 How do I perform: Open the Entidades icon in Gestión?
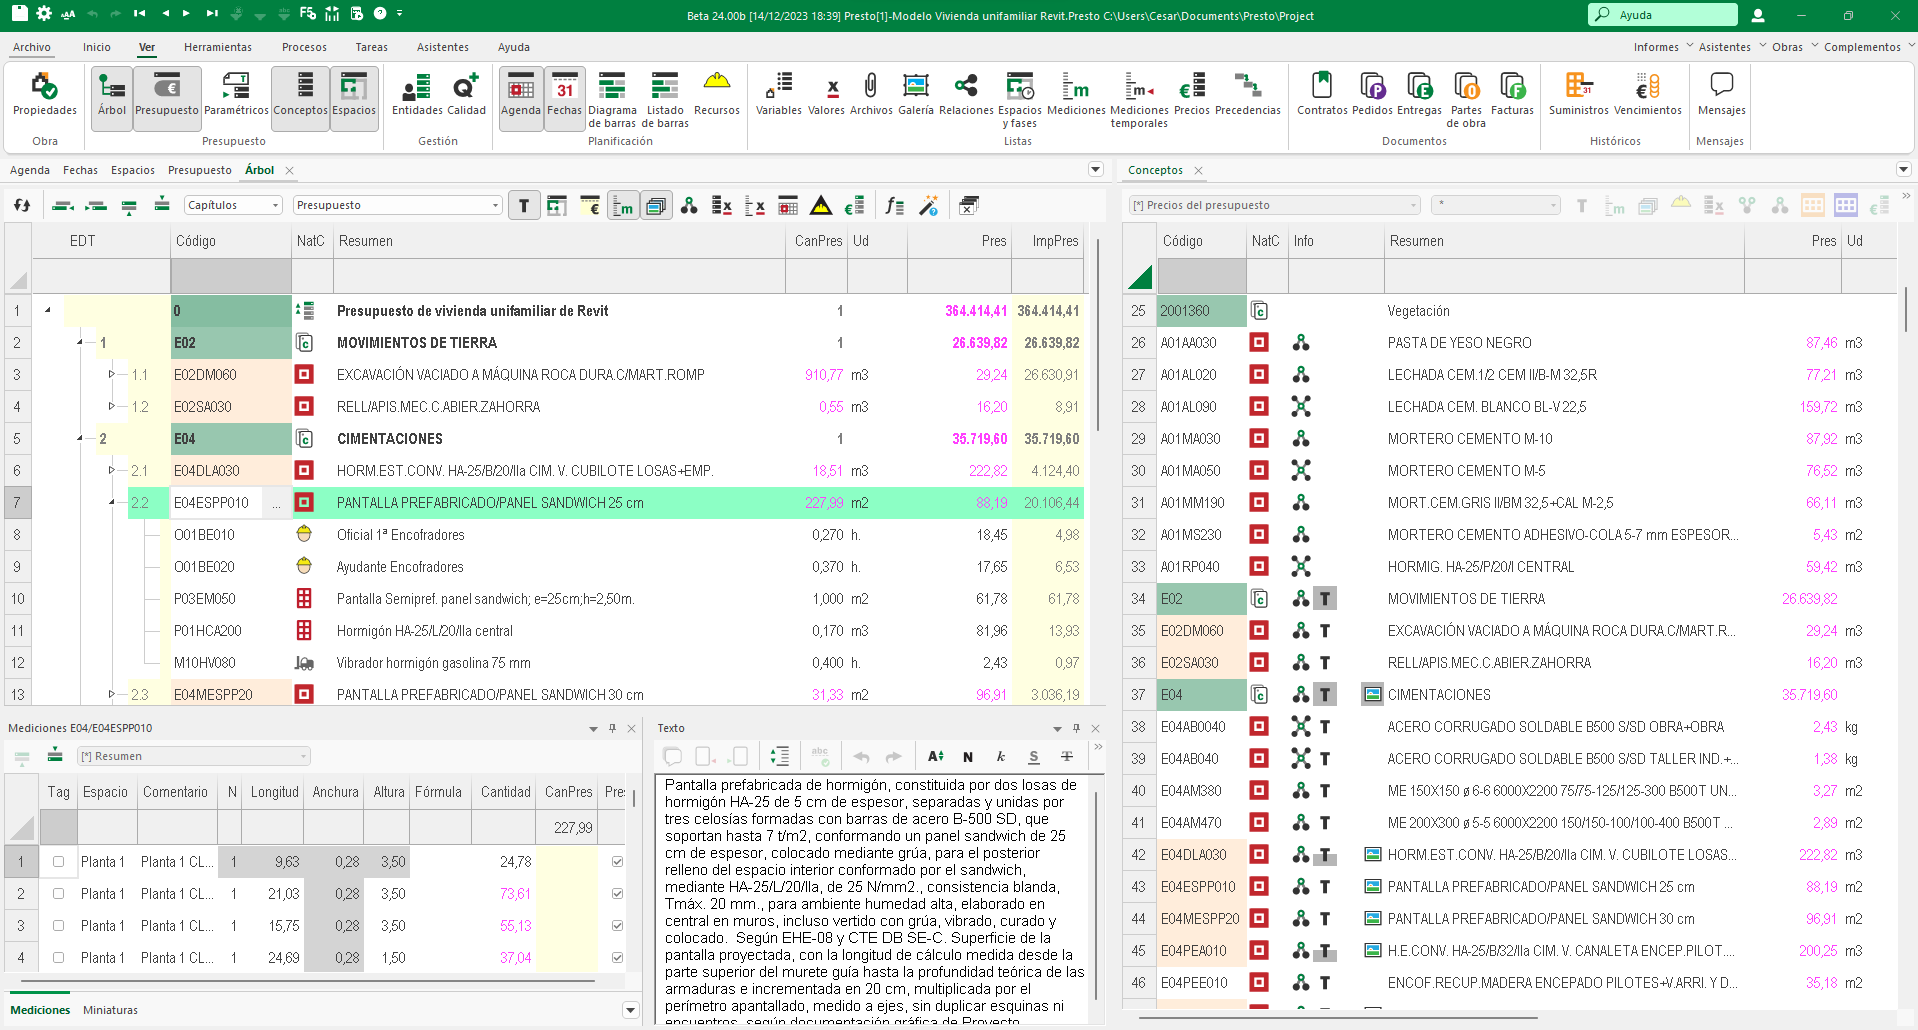tap(417, 95)
